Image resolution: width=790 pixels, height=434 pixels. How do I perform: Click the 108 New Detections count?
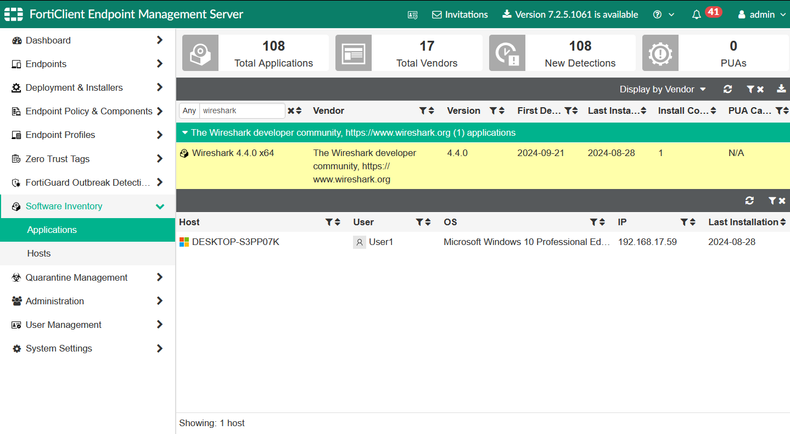(x=580, y=46)
